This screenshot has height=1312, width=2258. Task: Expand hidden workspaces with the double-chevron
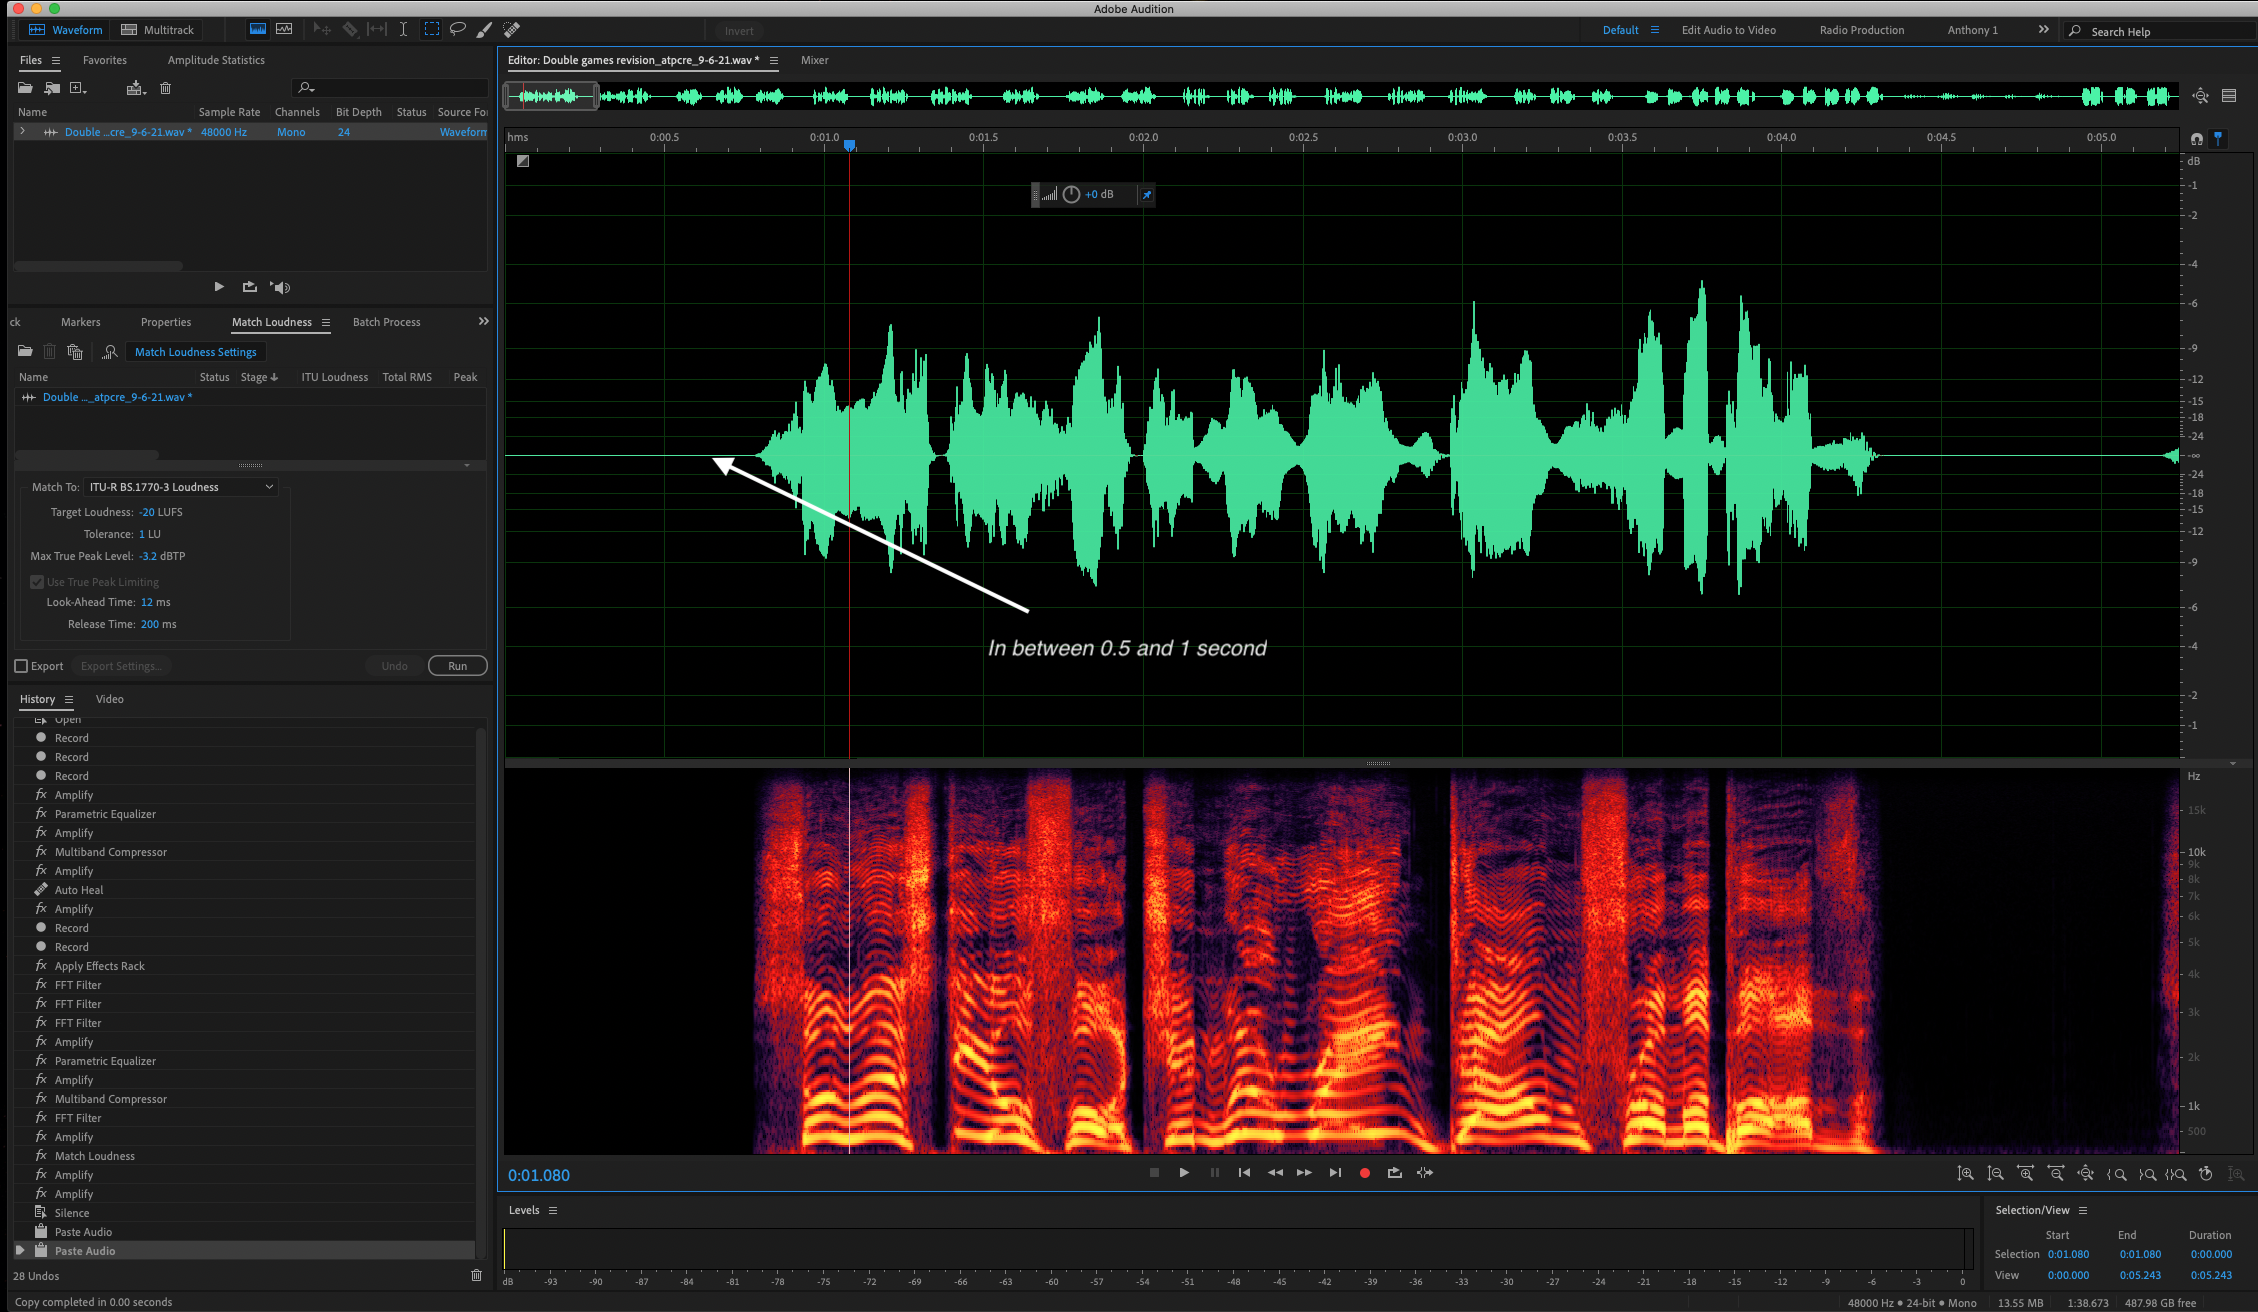coord(2043,30)
